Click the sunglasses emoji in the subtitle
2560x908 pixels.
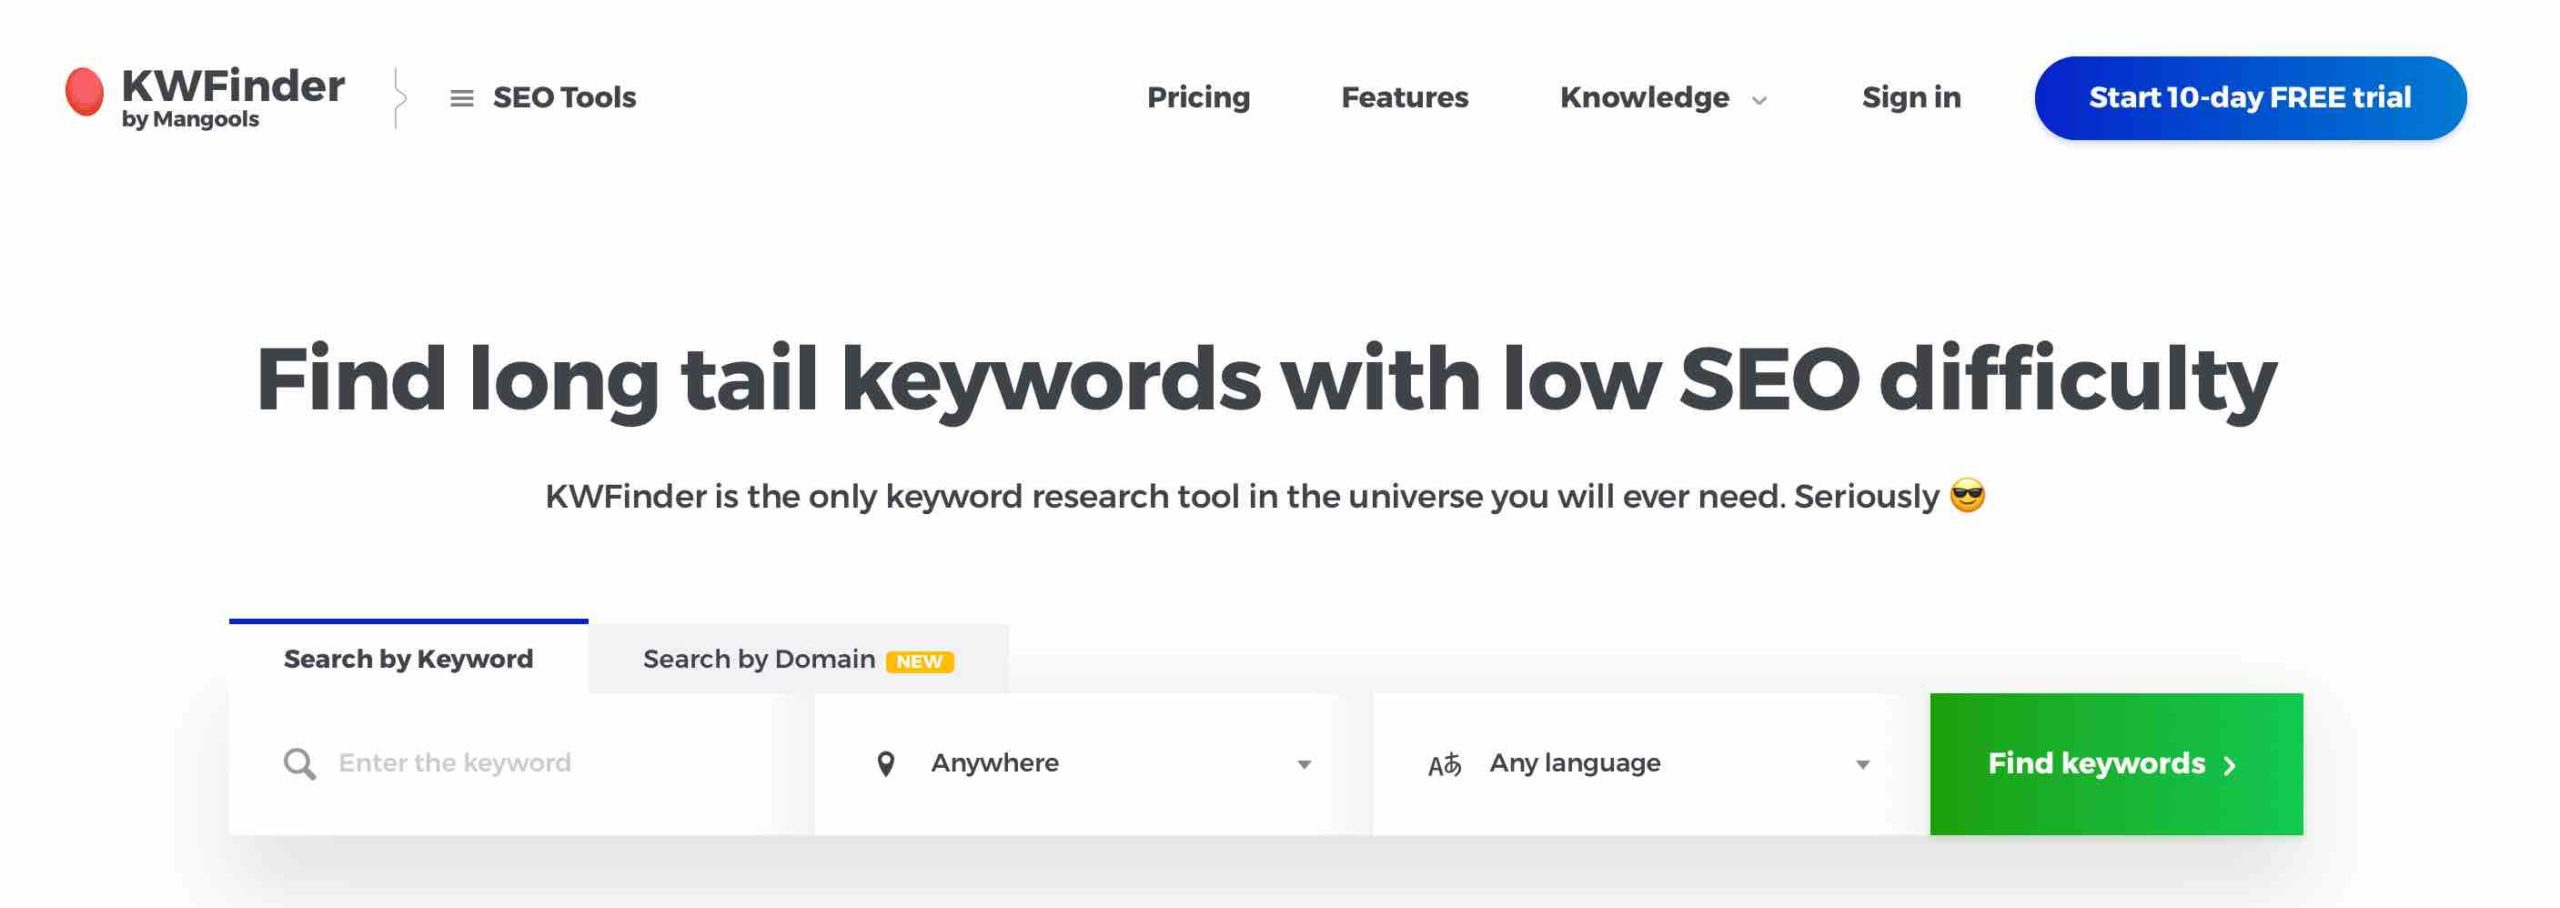tap(1967, 496)
